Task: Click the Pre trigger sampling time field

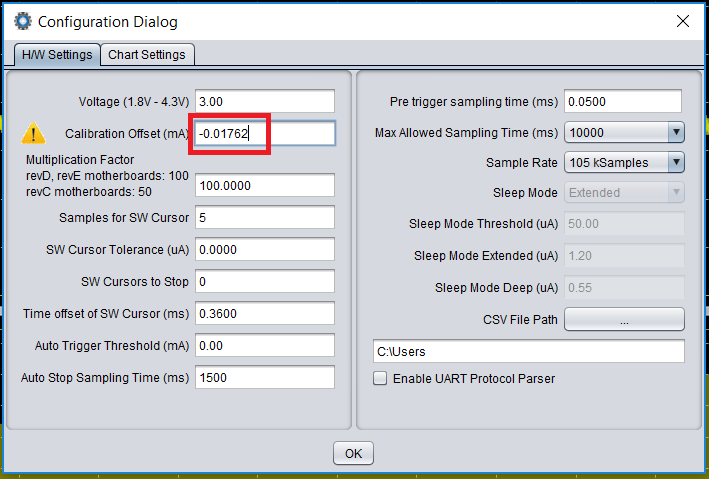Action: (x=623, y=101)
